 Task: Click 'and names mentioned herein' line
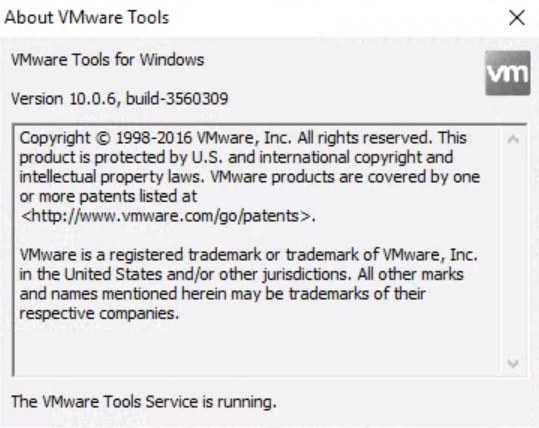222,294
